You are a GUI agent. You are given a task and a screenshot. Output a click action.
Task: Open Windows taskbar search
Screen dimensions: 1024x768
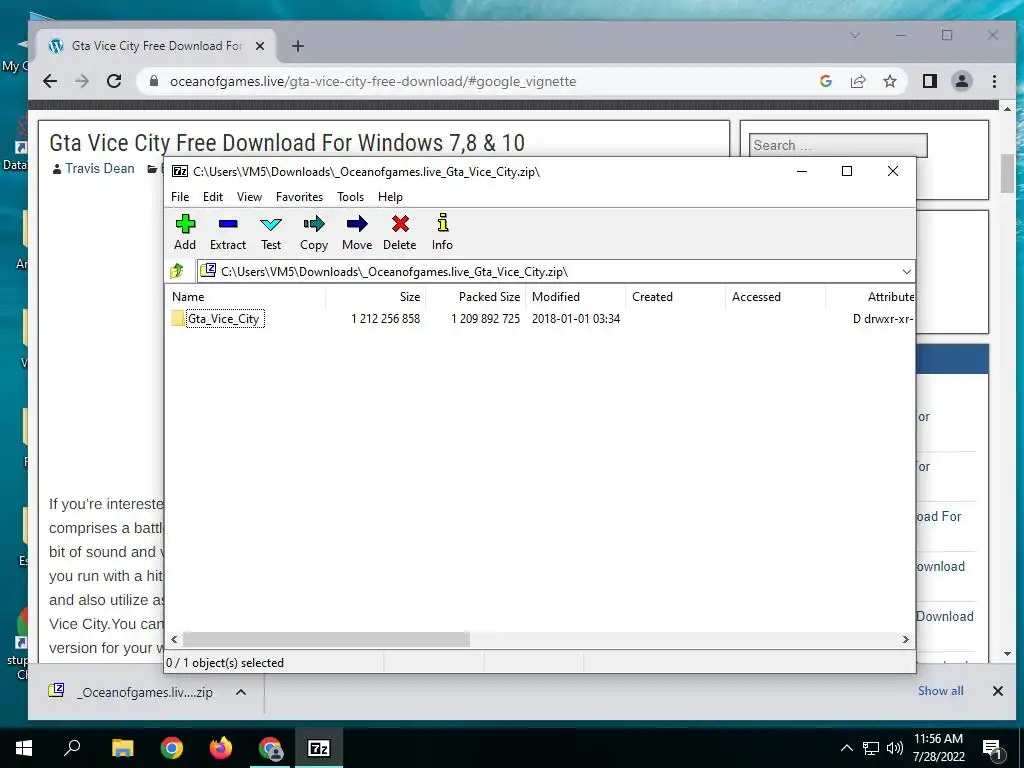click(72, 748)
